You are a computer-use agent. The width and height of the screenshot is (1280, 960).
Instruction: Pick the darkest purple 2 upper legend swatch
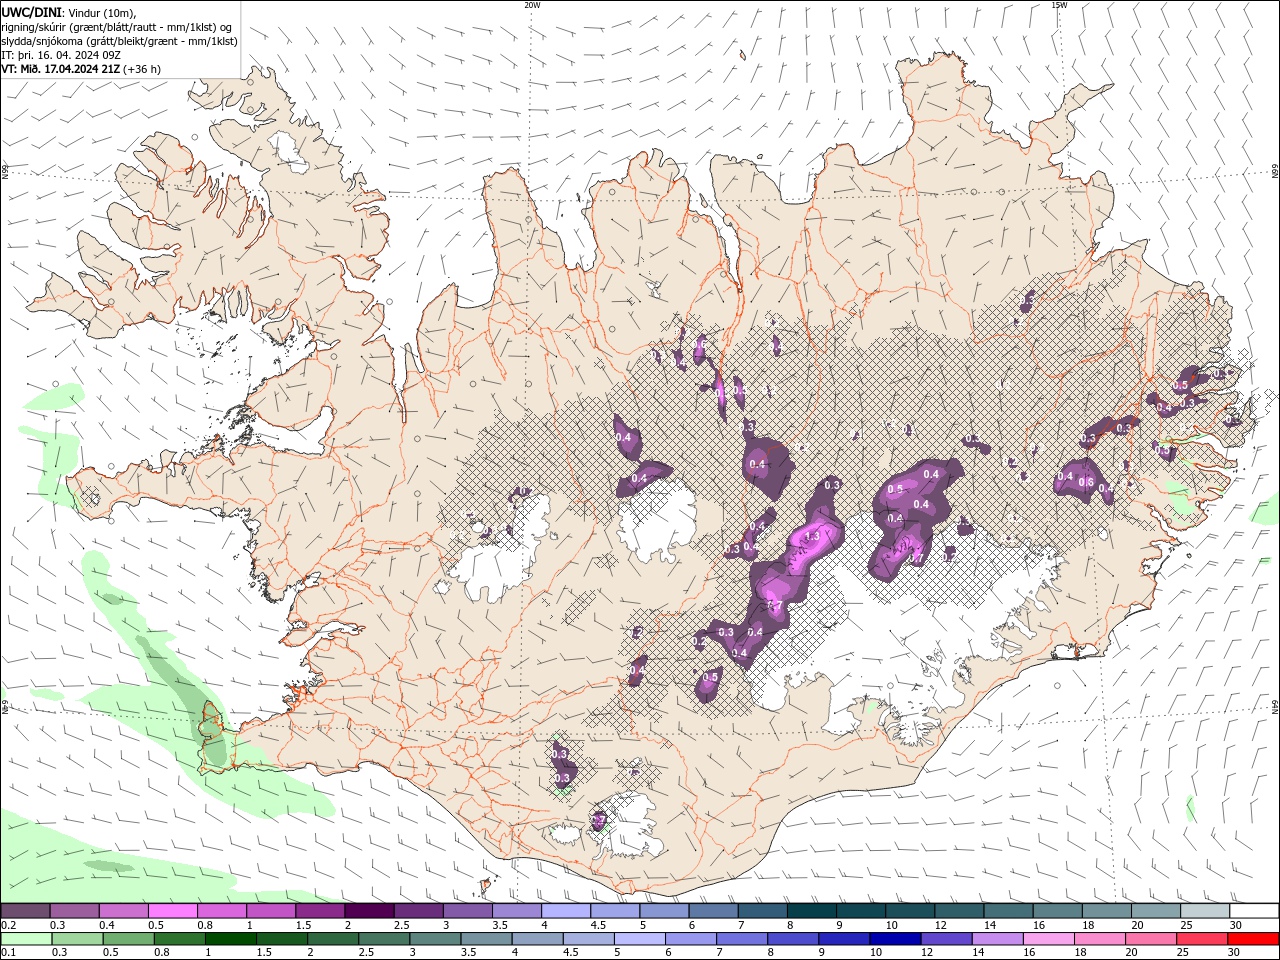pos(369,910)
